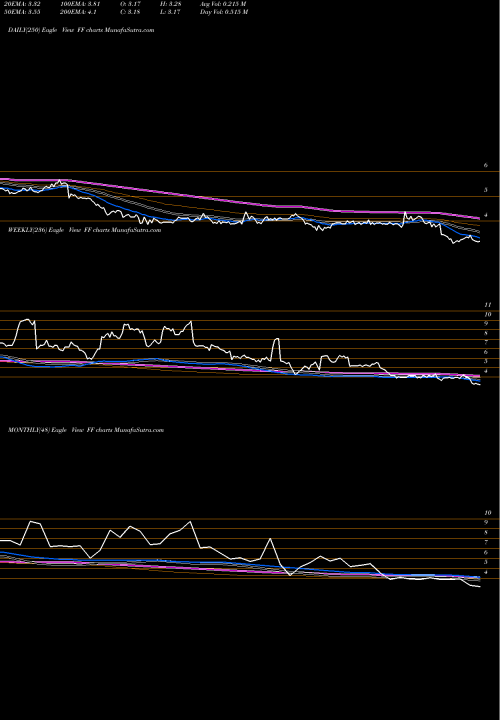Click the daily chart axis label 6
Viewport: 500px width, 720px height.
pyautogui.click(x=486, y=165)
